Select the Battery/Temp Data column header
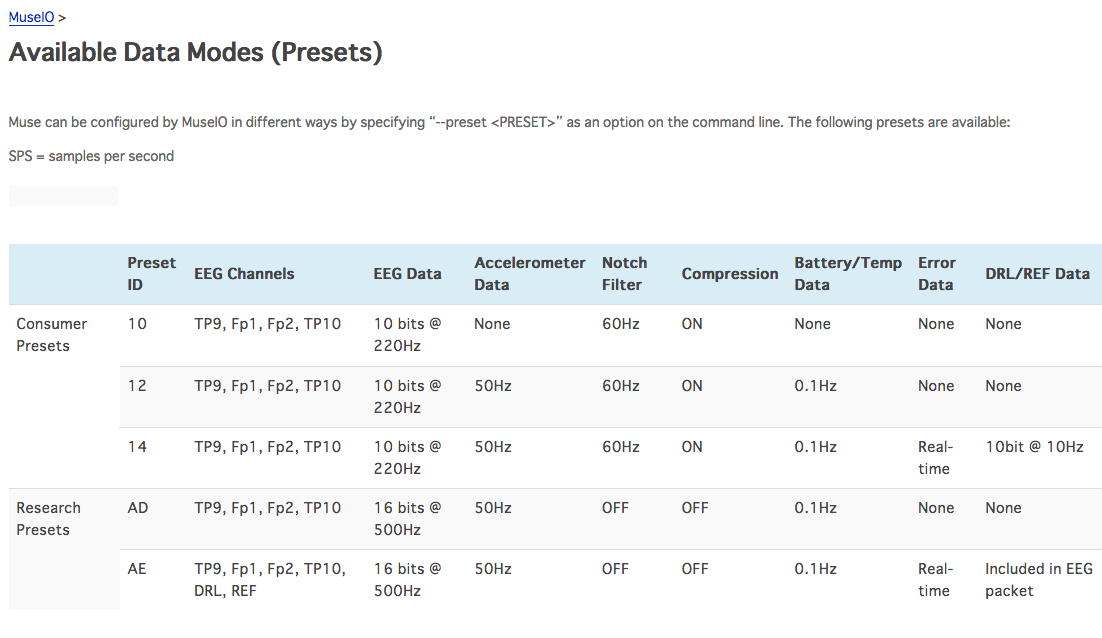 coord(847,273)
